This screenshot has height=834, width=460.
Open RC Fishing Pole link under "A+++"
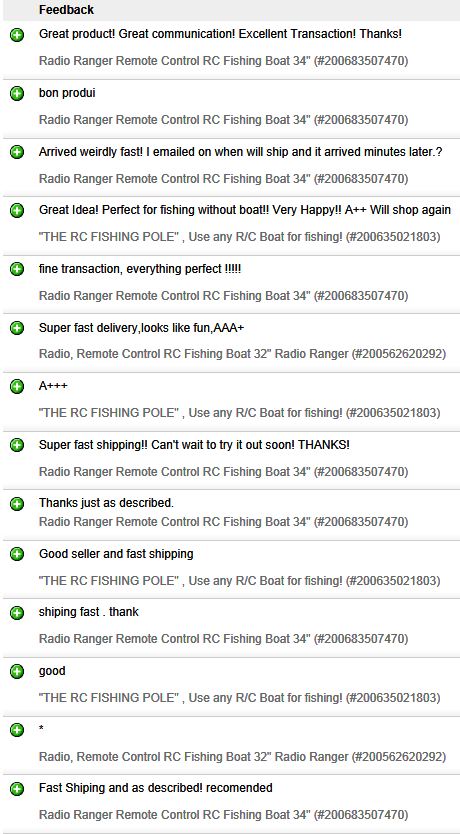[x=239, y=413]
